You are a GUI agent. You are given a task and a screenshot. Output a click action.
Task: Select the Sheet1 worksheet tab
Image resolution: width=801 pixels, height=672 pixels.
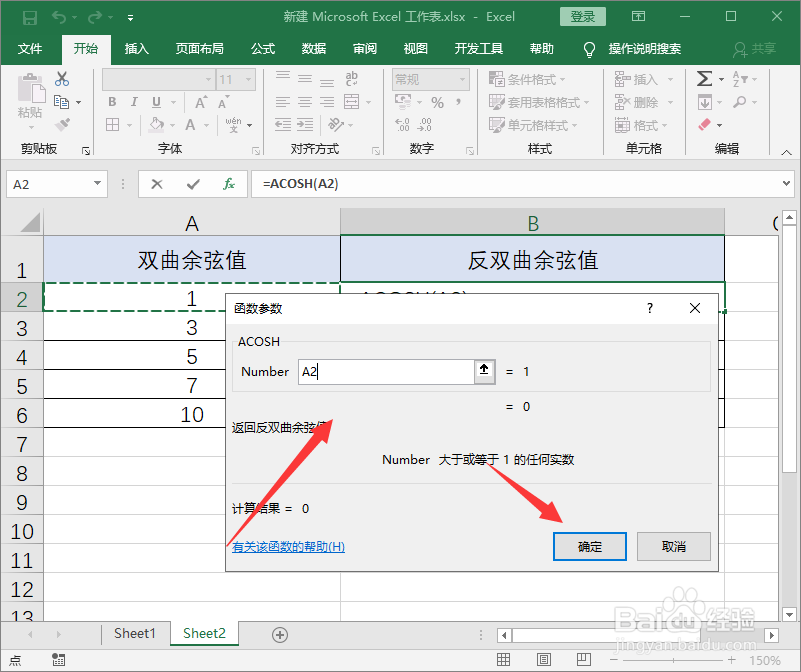[134, 633]
